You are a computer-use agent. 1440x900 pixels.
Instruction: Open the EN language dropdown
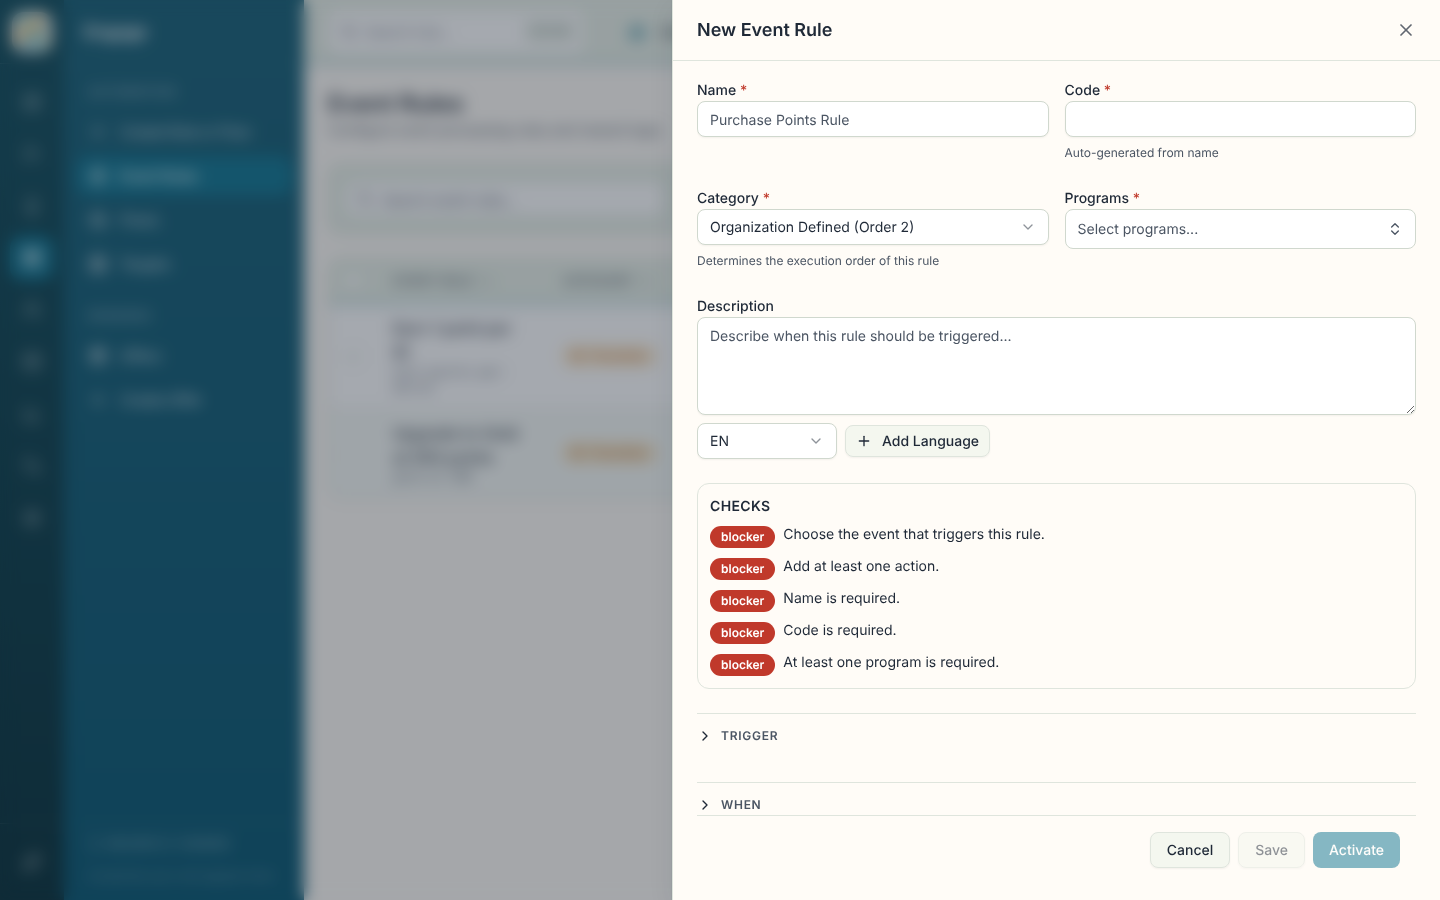[766, 441]
